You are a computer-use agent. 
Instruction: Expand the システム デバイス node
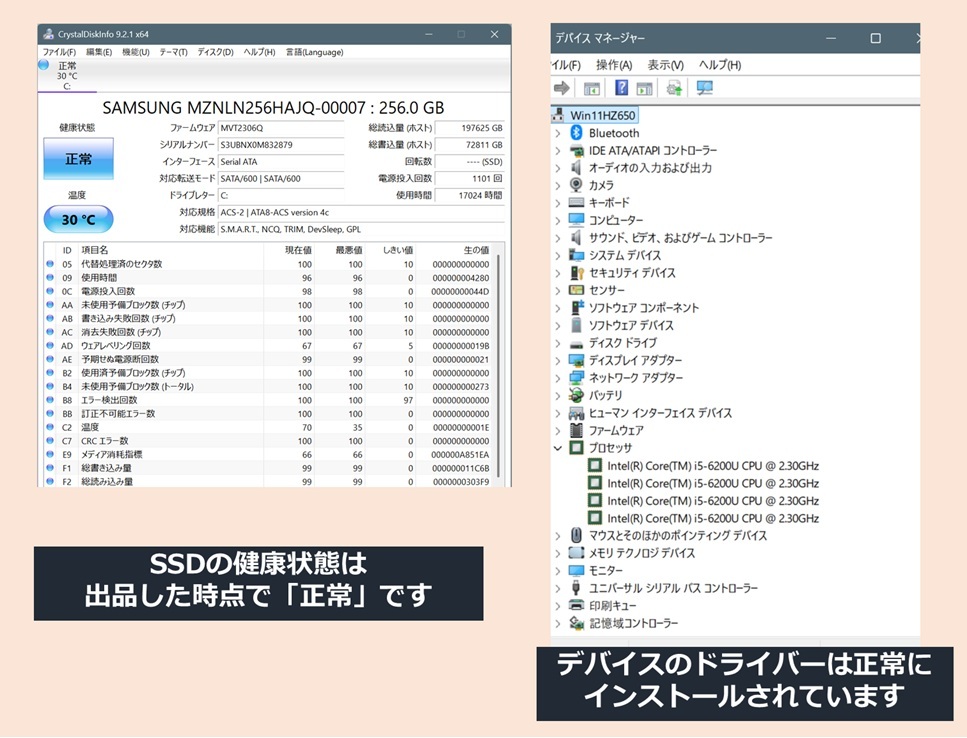(558, 255)
